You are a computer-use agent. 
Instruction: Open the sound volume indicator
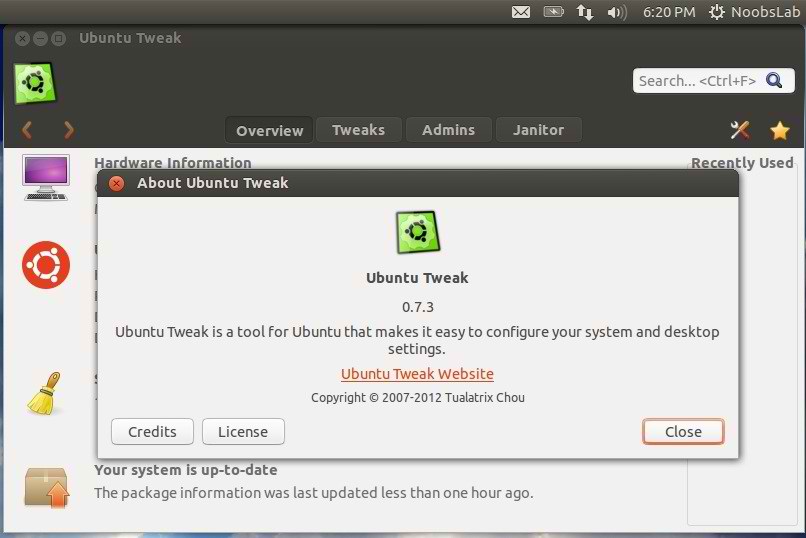coord(617,12)
